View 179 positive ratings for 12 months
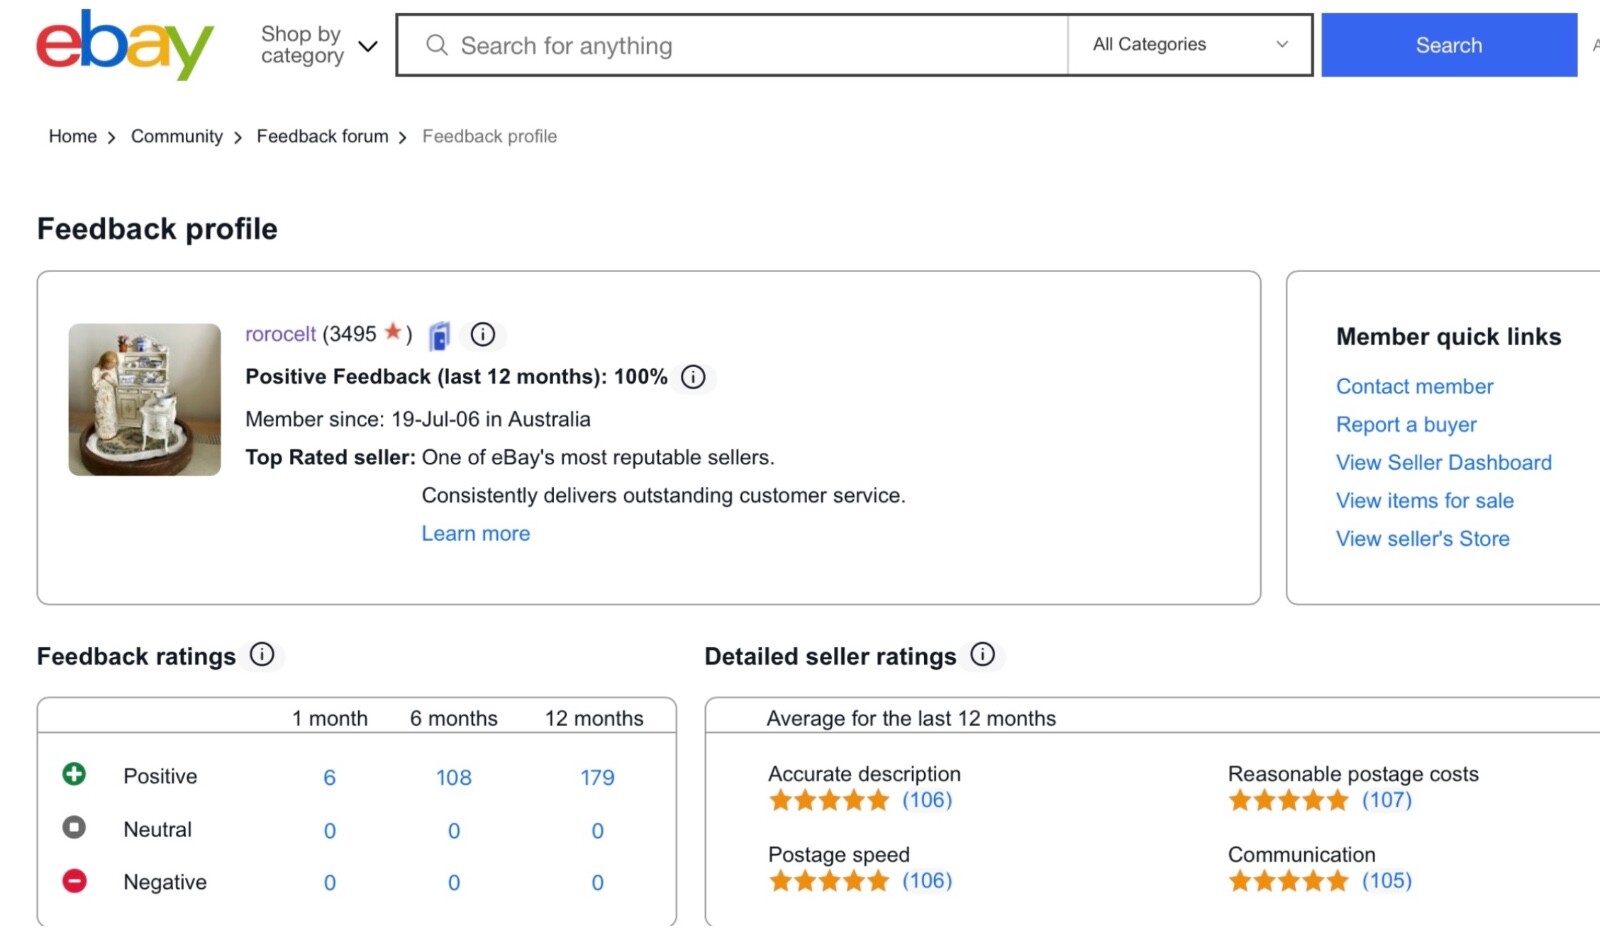 [x=597, y=778]
